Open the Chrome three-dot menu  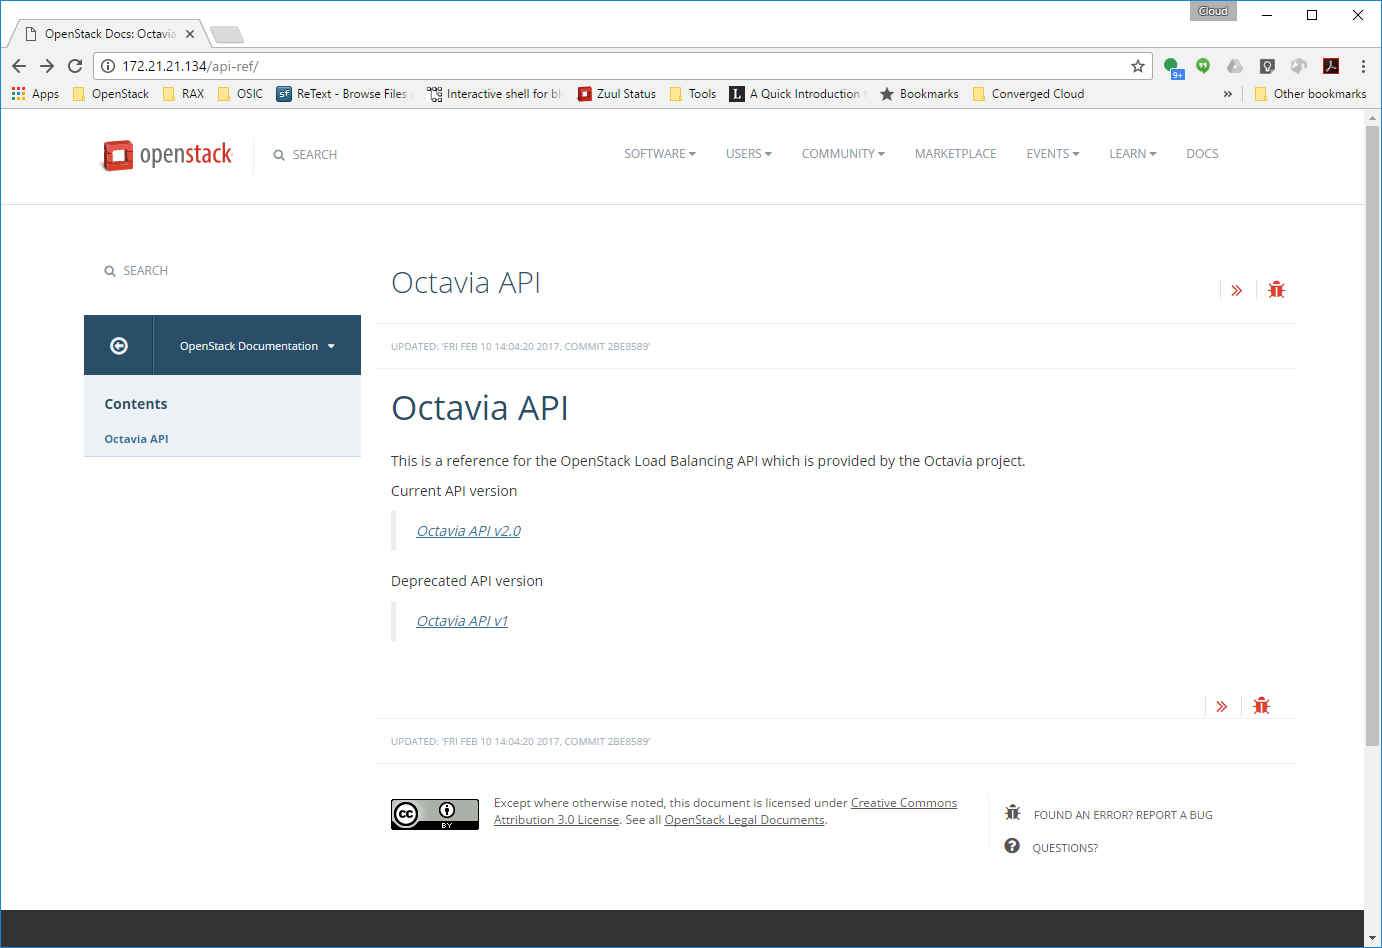coord(1362,66)
